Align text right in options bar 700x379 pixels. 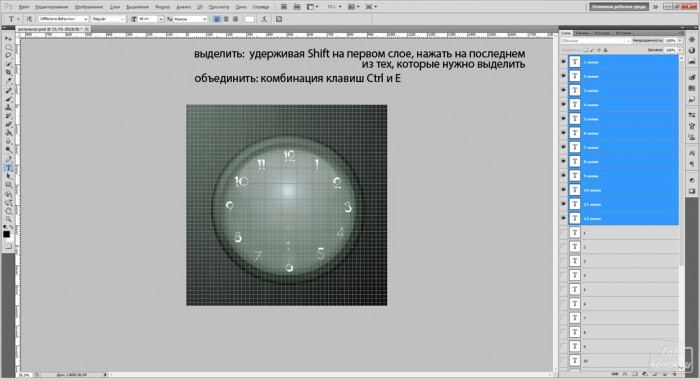tap(235, 19)
